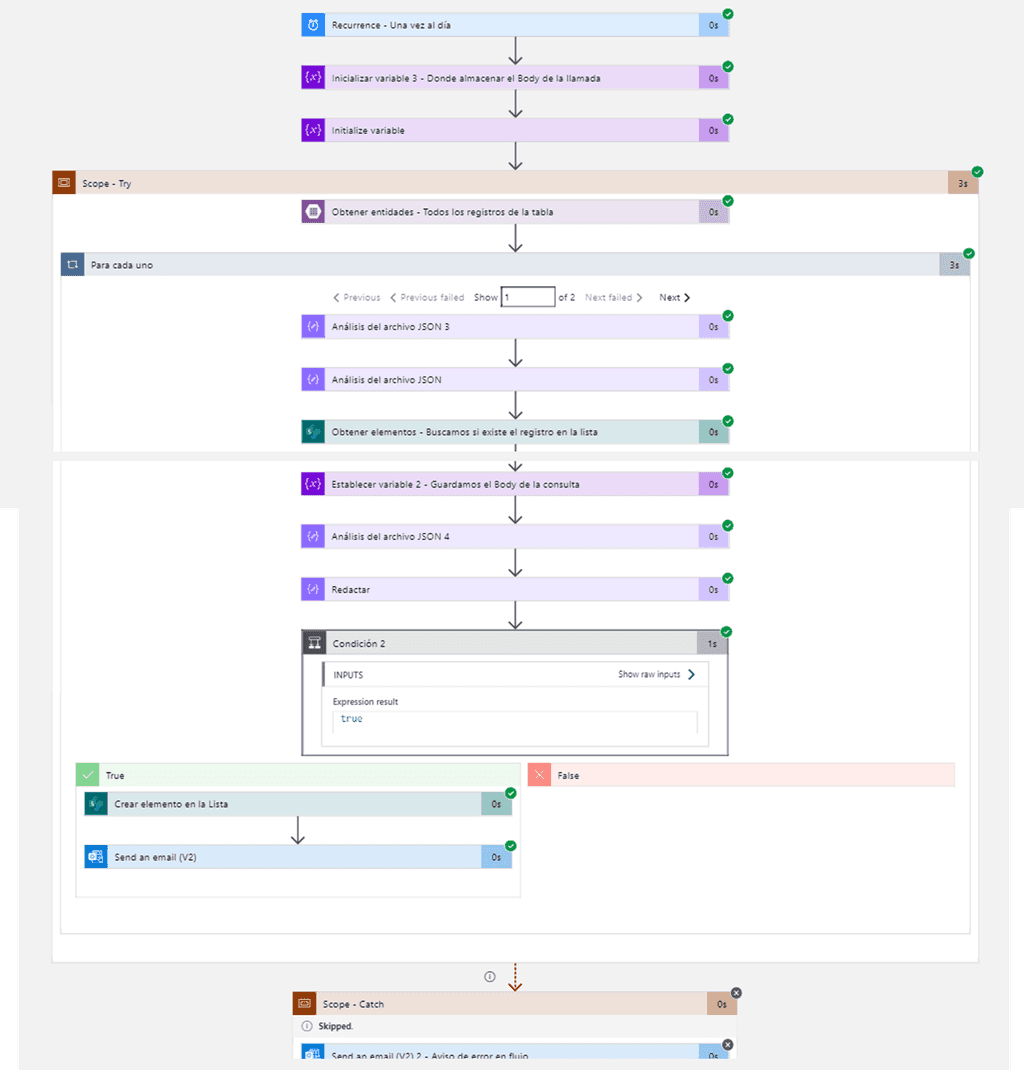Click the iteration number input field
Screen dimensions: 1024x1070
click(528, 297)
